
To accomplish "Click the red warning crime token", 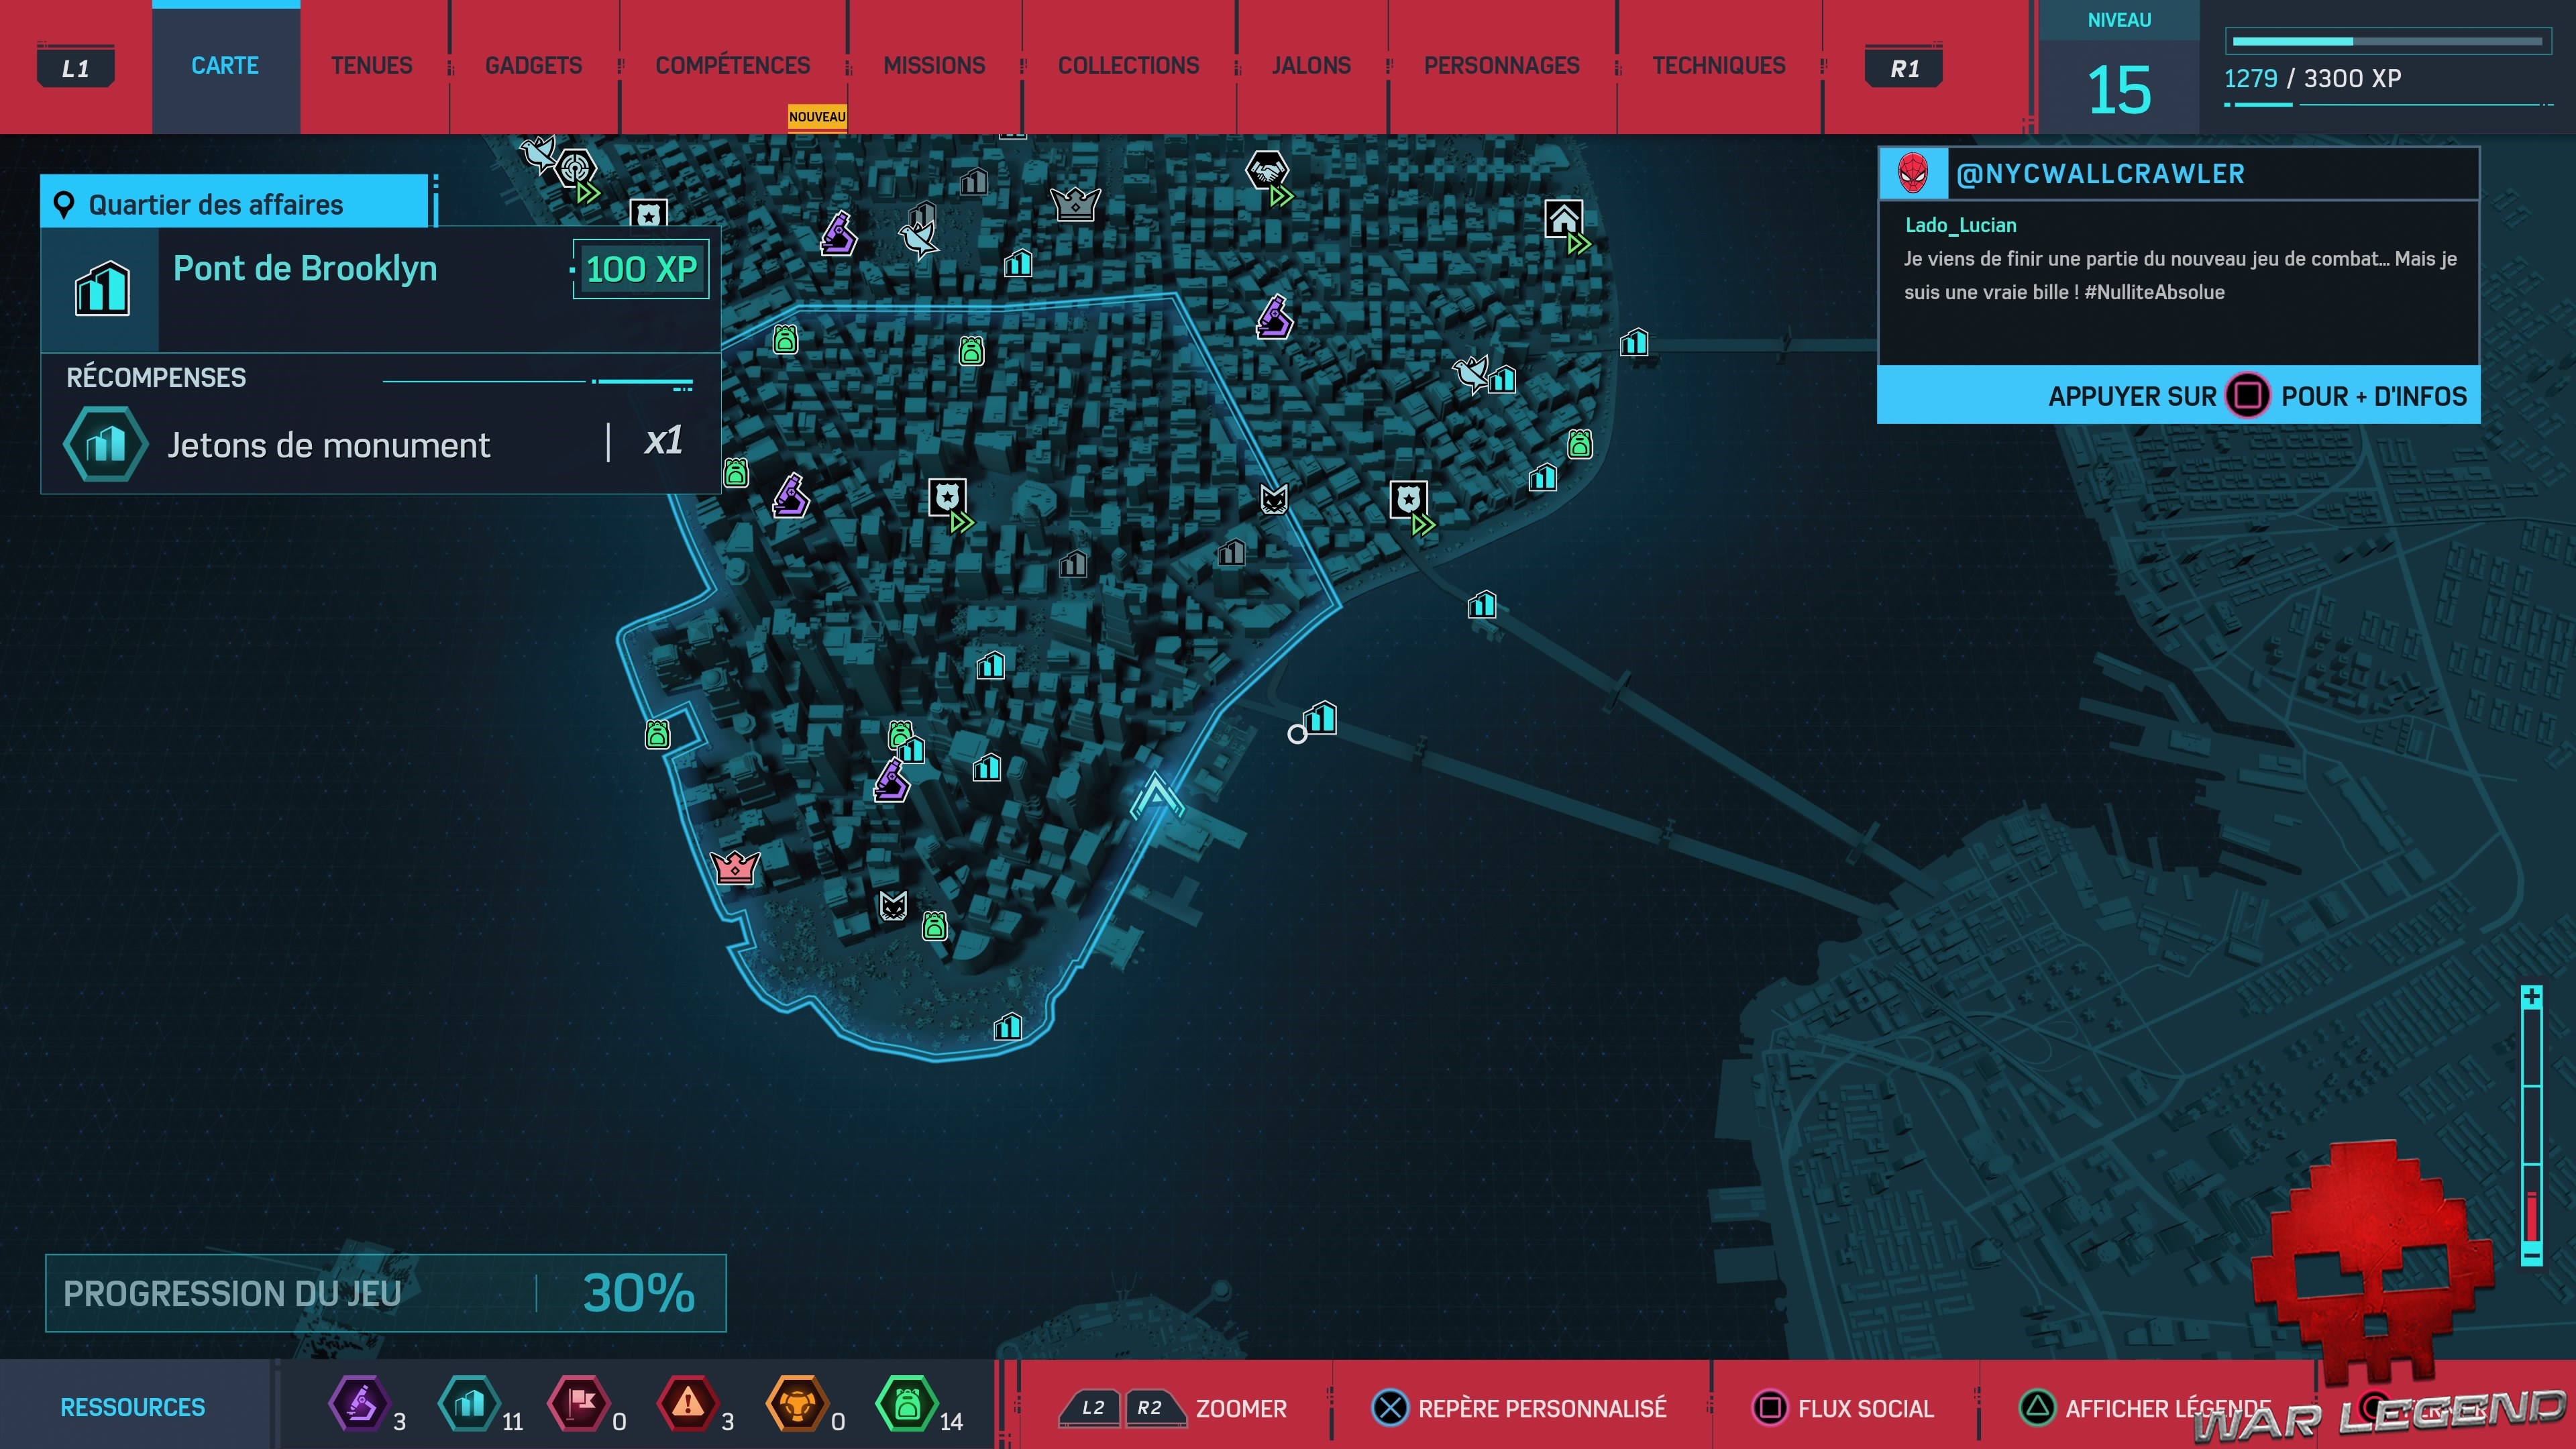I will [687, 1404].
